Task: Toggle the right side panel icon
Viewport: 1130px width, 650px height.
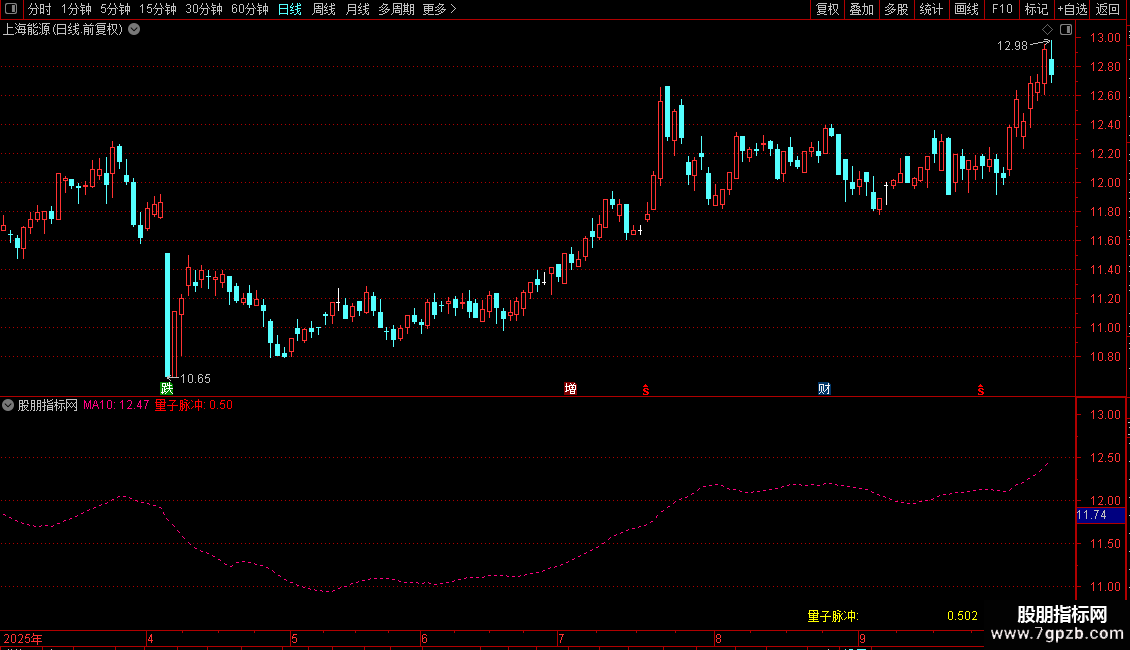Action: (1066, 30)
